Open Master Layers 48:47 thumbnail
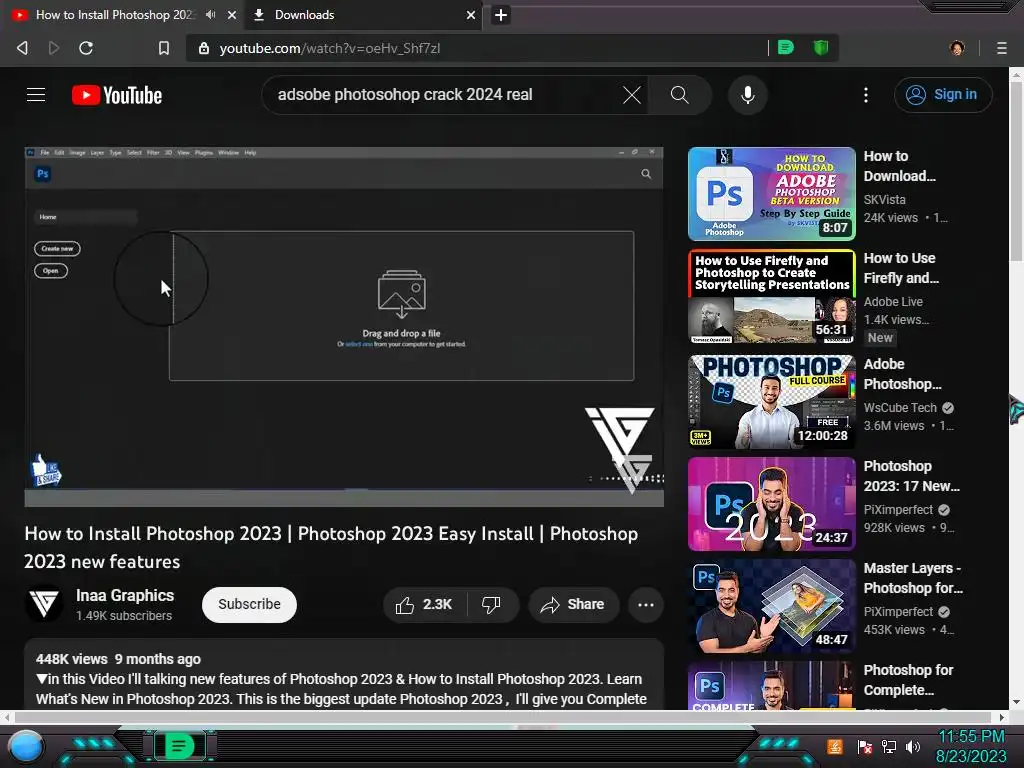The width and height of the screenshot is (1024, 768). (771, 605)
